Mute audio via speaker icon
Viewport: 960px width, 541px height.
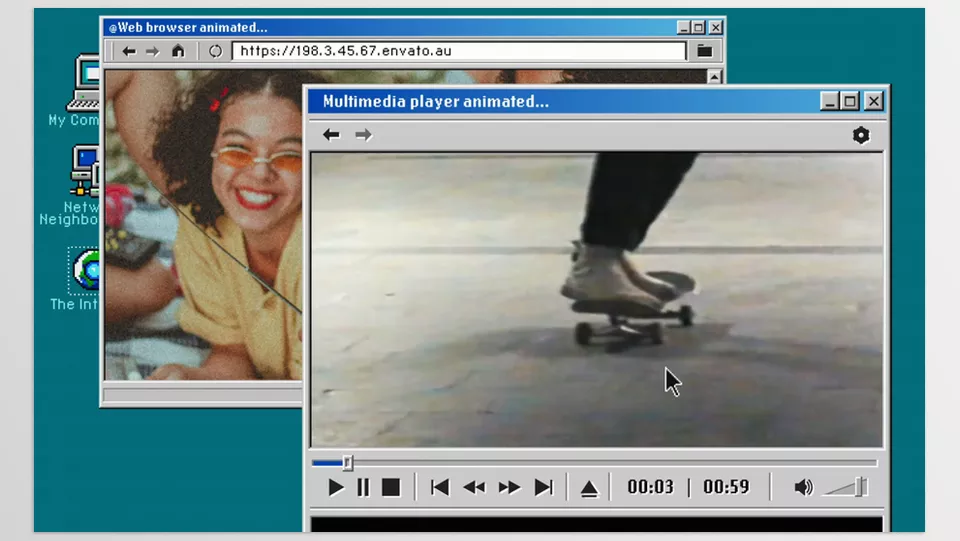click(x=803, y=487)
